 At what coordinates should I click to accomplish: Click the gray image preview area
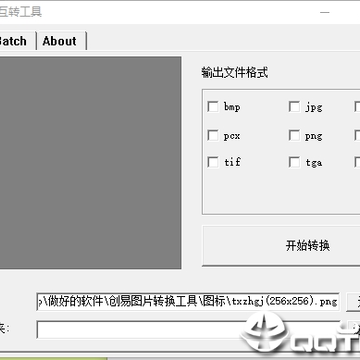pos(90,162)
